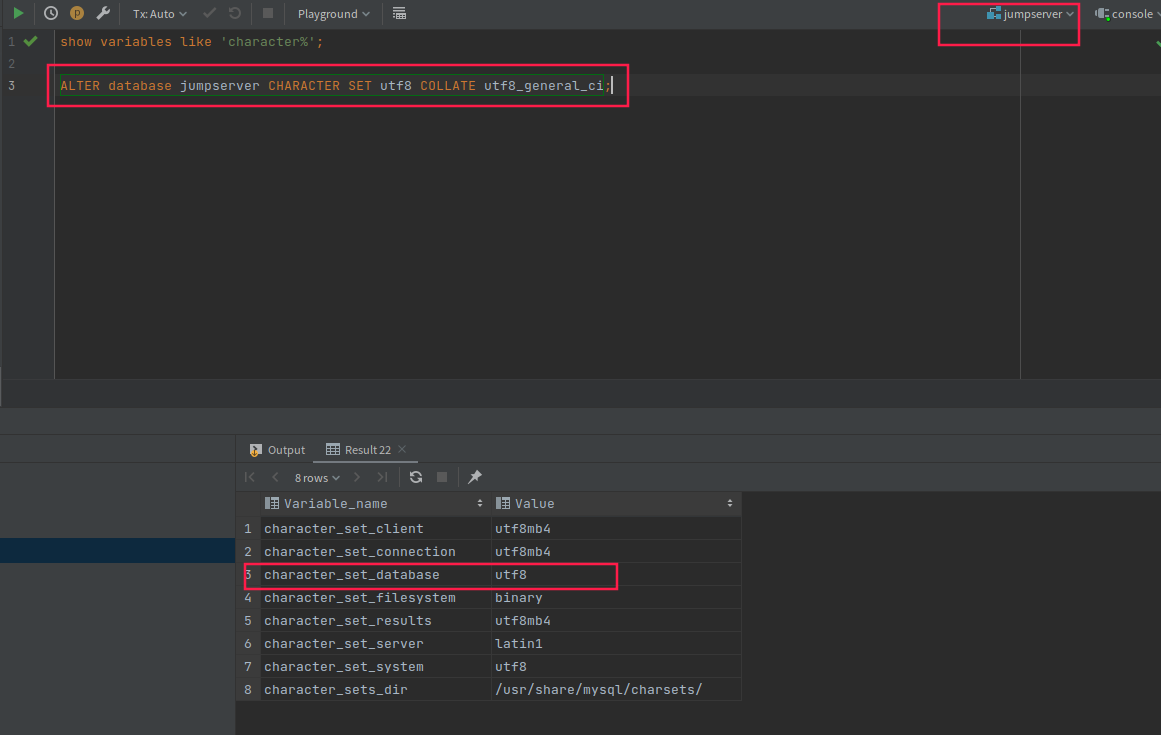Select the Result 22 tab
Screen dimensions: 1161x735
pyautogui.click(x=365, y=449)
